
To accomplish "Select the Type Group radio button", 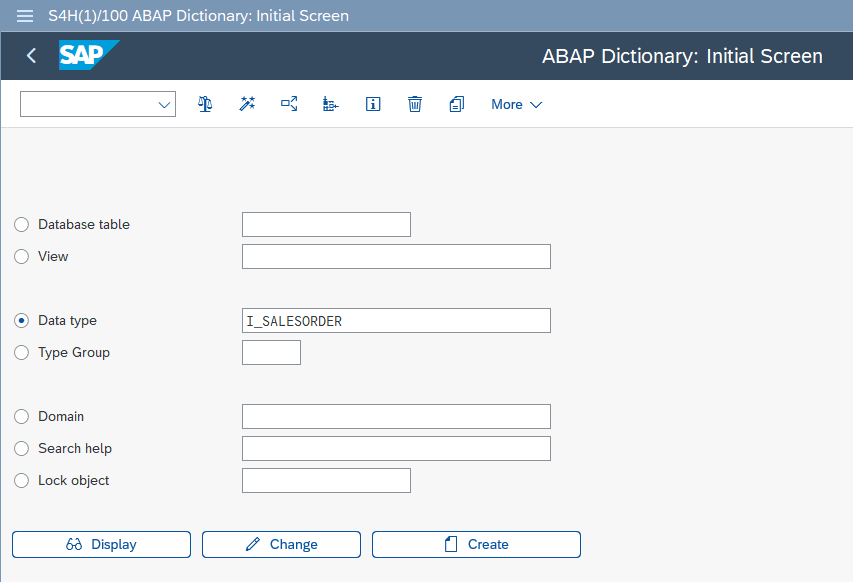I will click(x=21, y=353).
